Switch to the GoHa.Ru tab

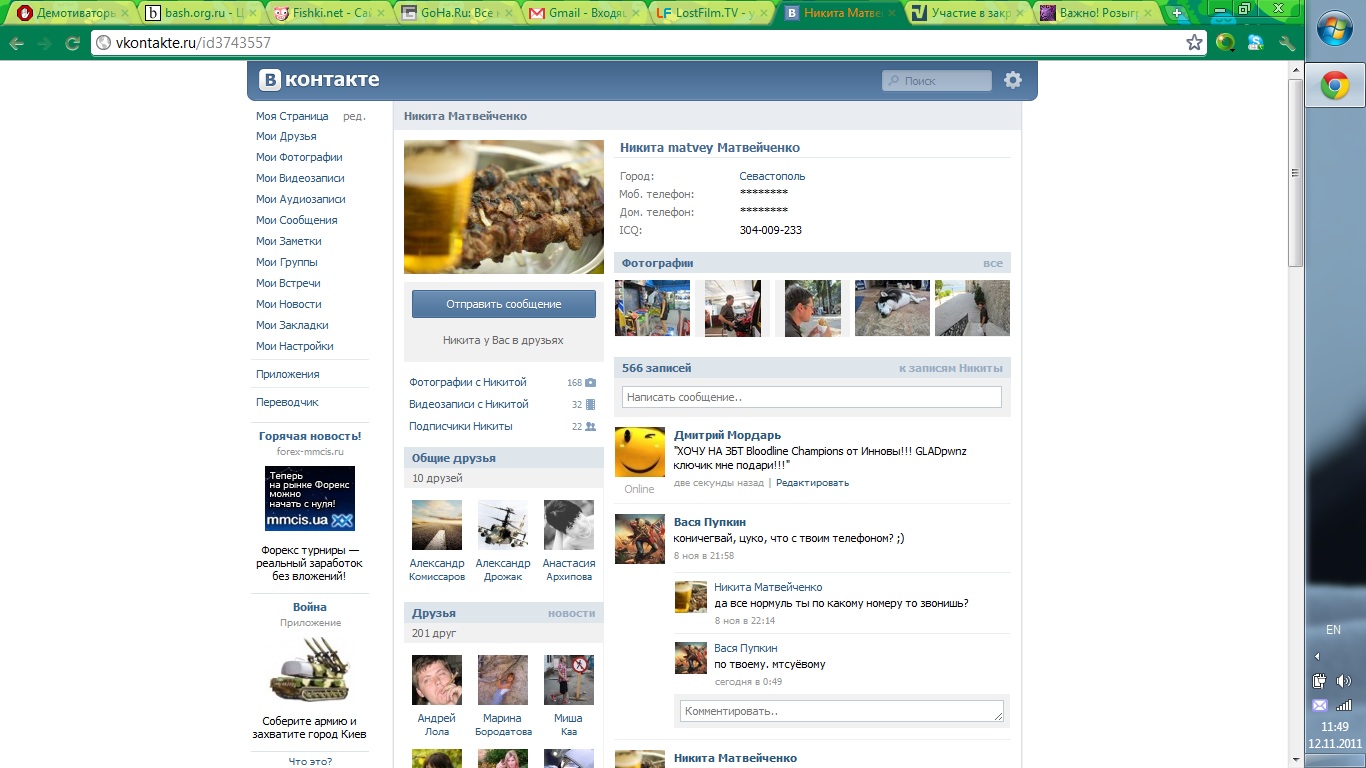(x=453, y=13)
